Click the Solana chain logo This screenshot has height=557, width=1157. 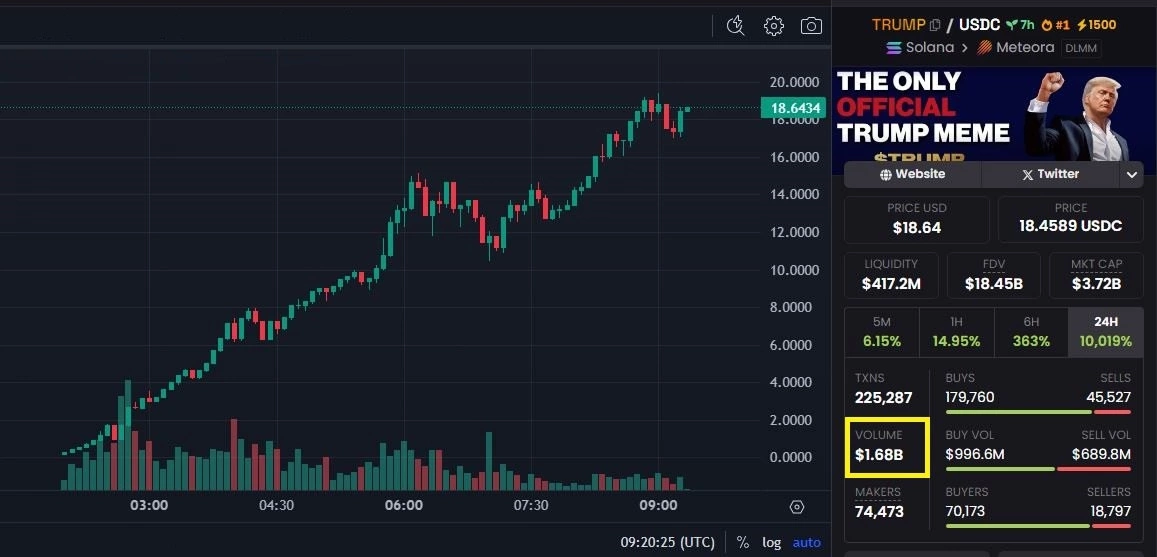tap(894, 48)
